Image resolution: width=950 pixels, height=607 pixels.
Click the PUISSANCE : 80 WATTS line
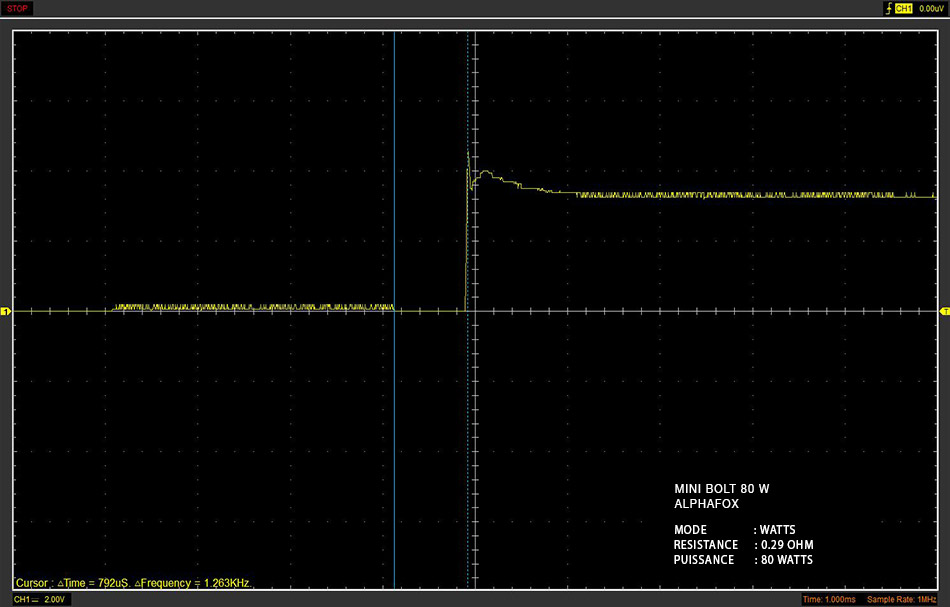click(743, 560)
